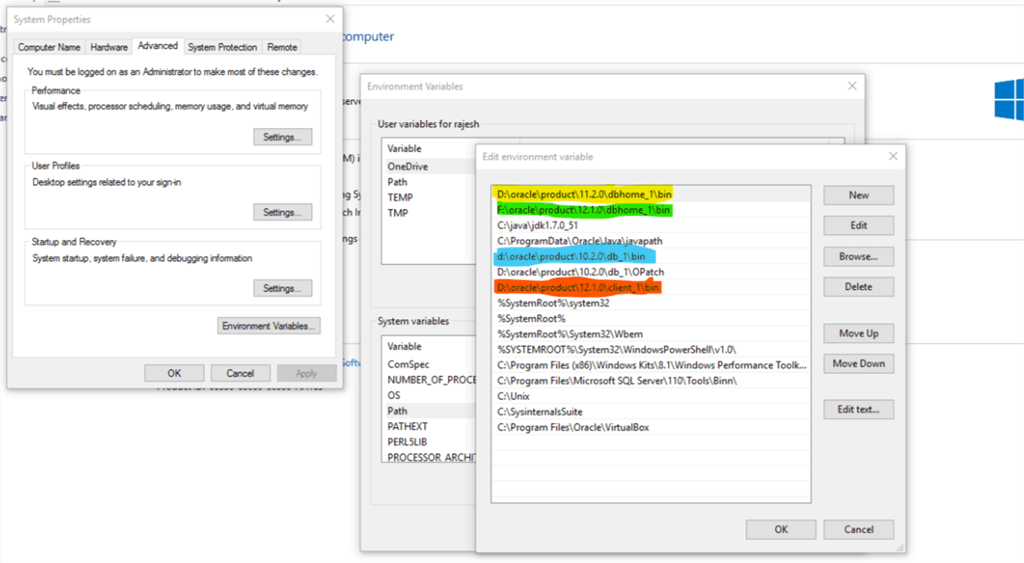Select D:\oracle\product\12.1.0\client_1\bin entry

pos(650,287)
